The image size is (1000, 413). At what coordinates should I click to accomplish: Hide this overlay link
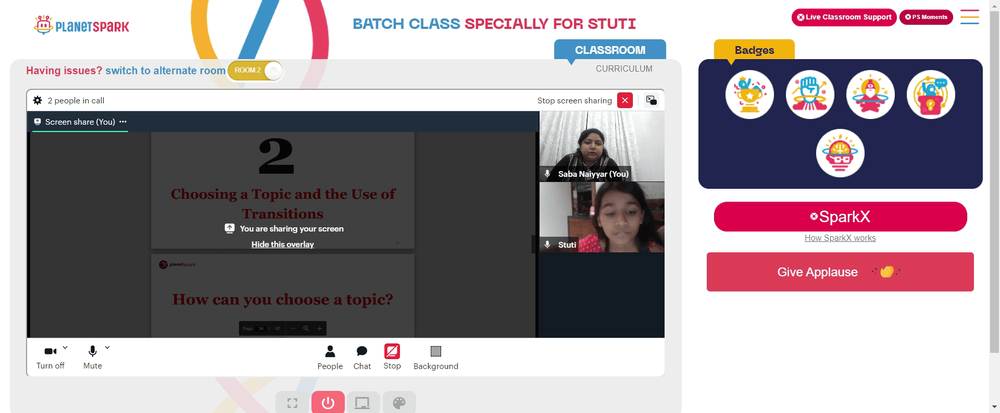(x=283, y=244)
